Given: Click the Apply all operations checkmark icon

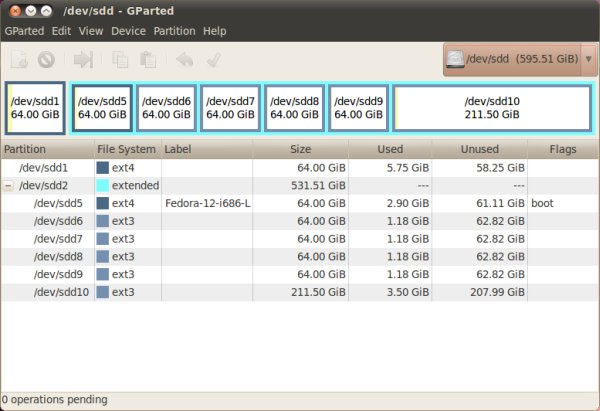Looking at the screenshot, I should (x=214, y=60).
